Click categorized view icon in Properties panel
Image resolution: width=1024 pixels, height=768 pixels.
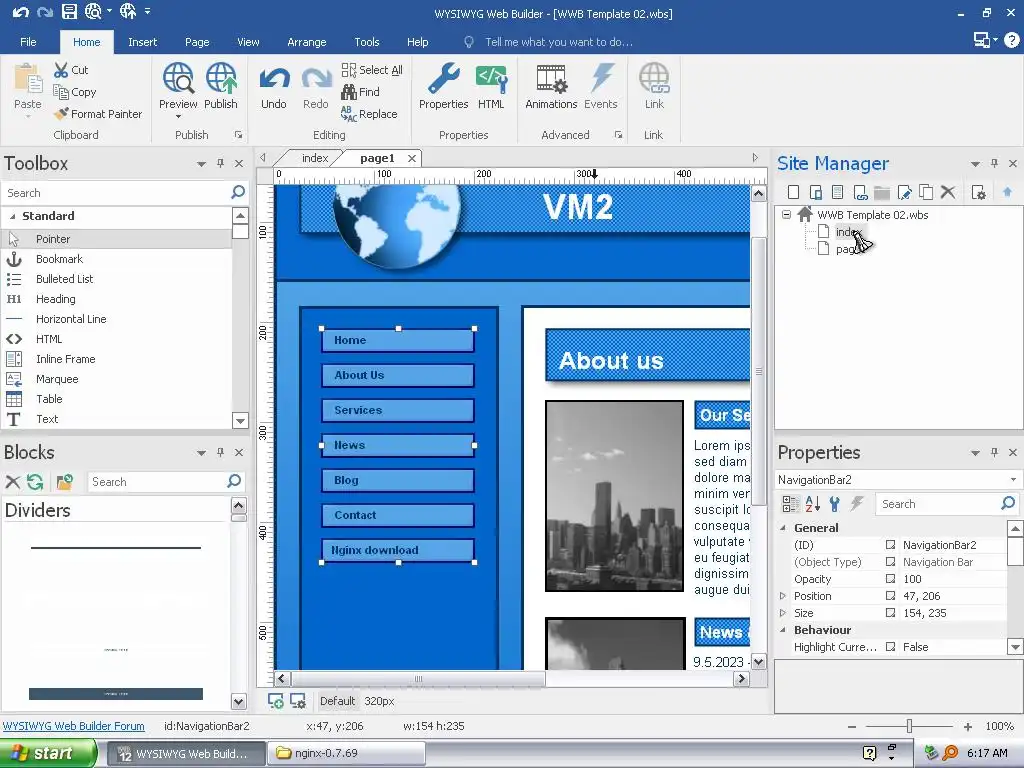(x=790, y=504)
